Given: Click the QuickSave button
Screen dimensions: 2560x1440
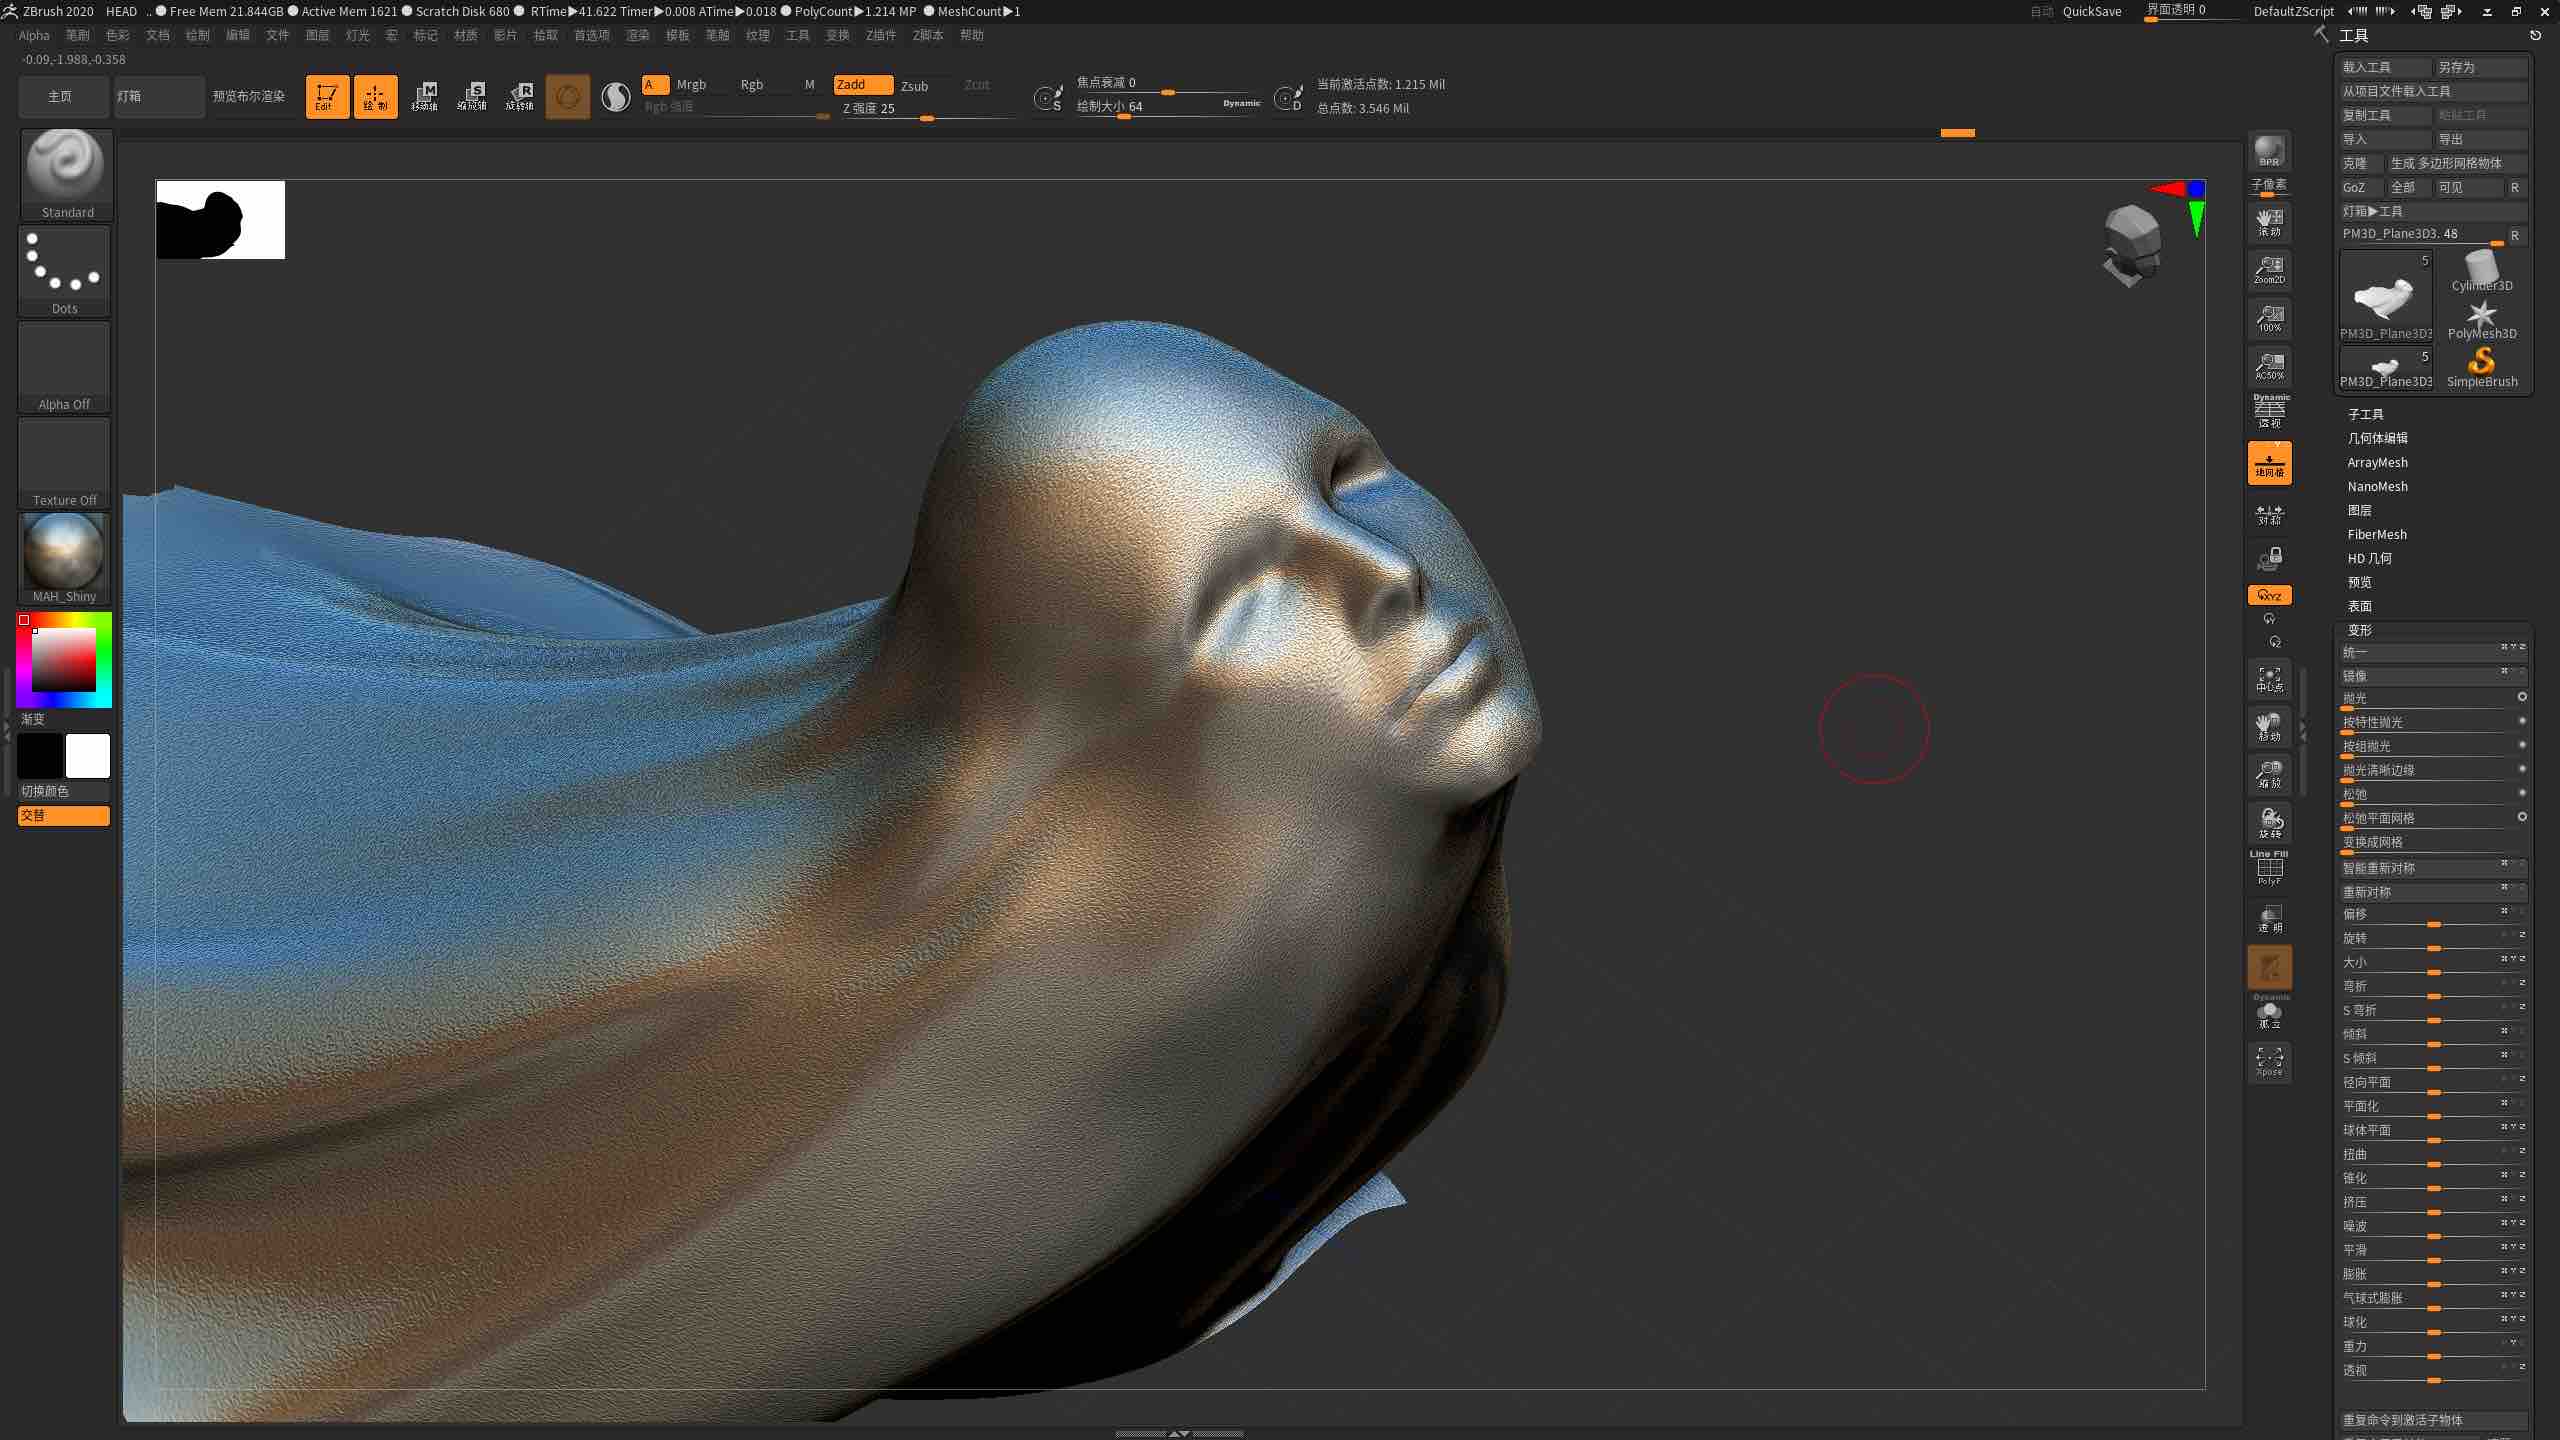Looking at the screenshot, I should [x=2090, y=11].
